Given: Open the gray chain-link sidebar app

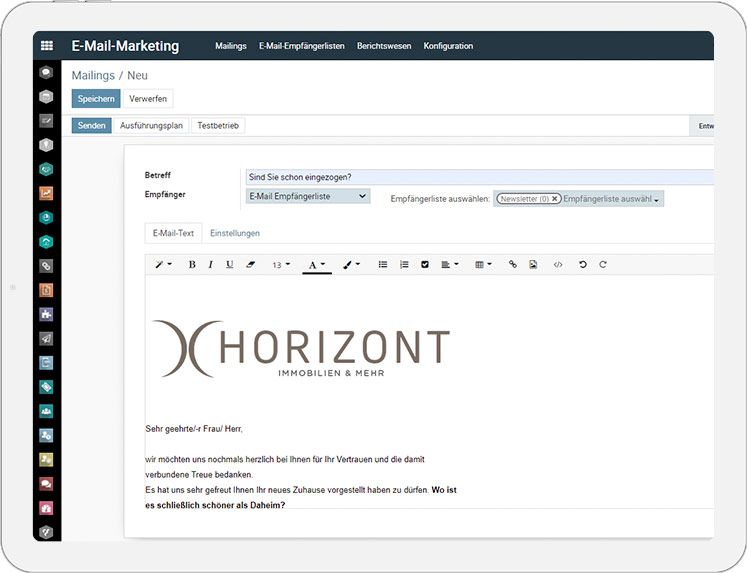Looking at the screenshot, I should coord(46,266).
